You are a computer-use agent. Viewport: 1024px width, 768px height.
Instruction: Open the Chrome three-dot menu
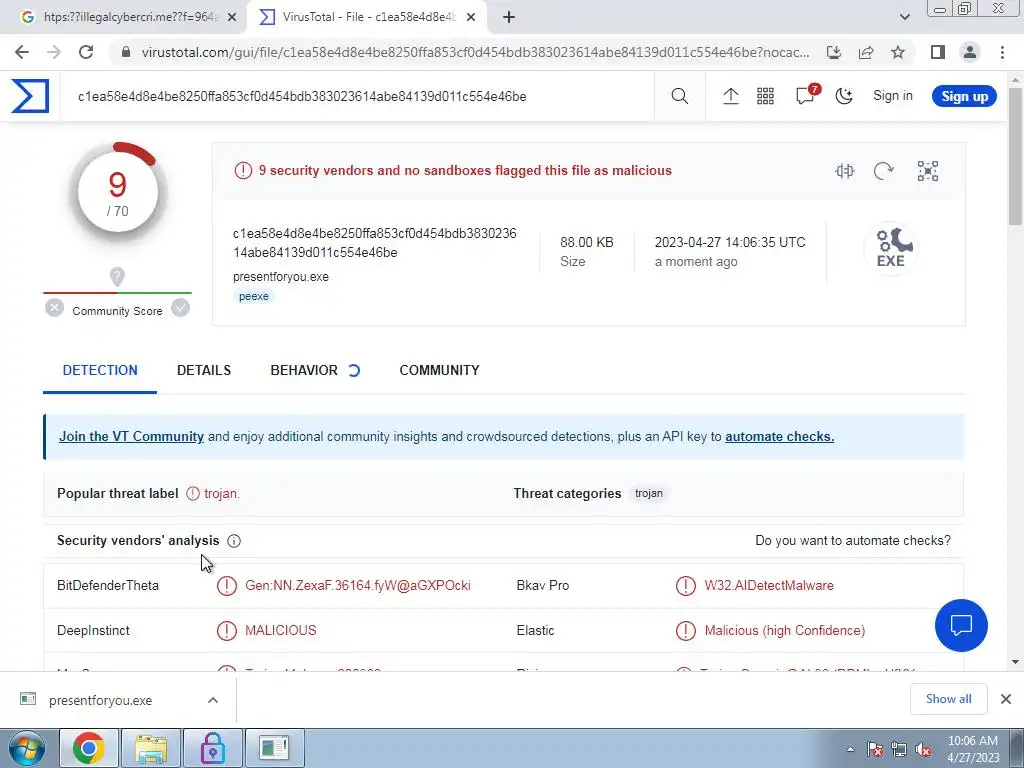[1002, 52]
